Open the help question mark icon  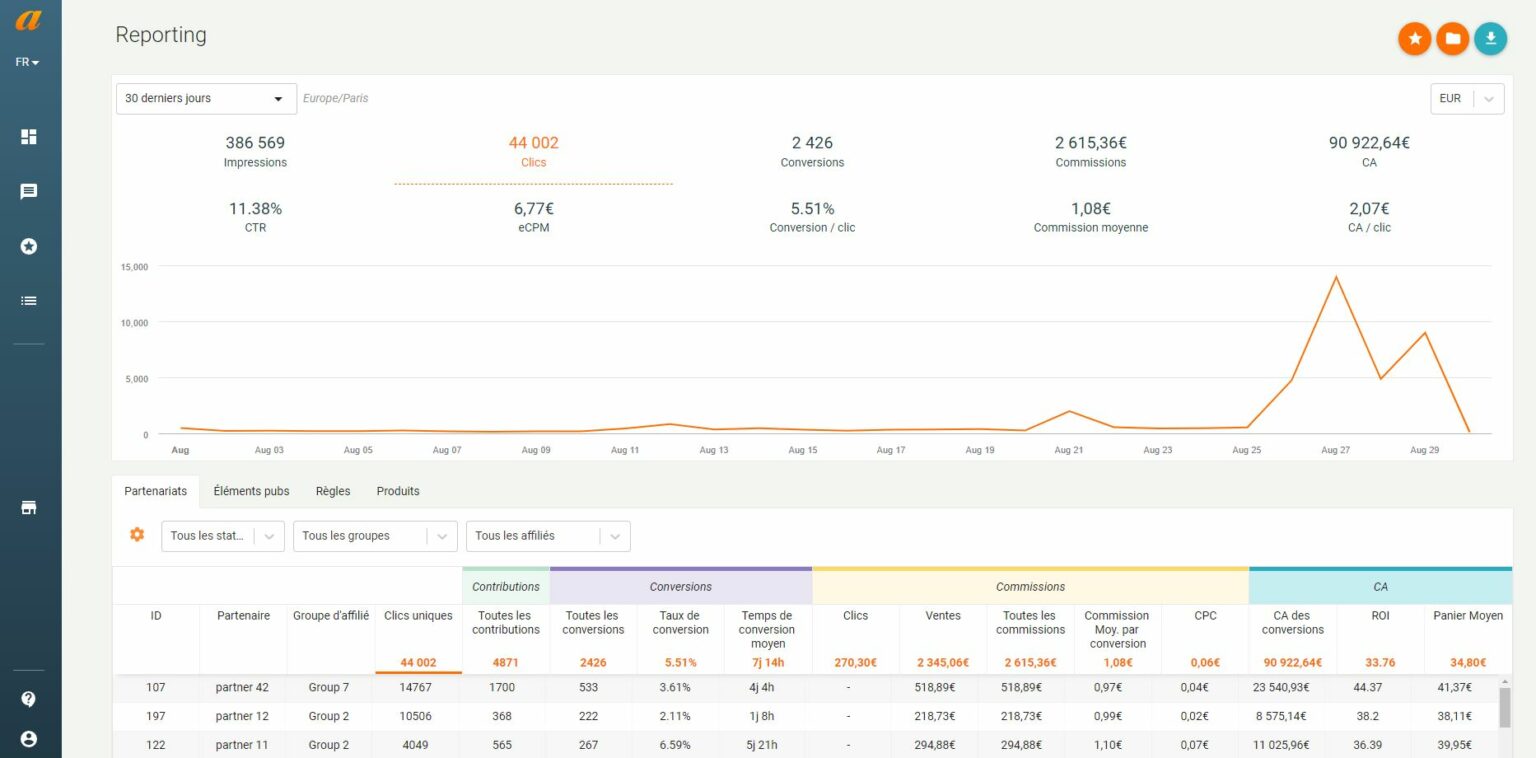pyautogui.click(x=29, y=699)
